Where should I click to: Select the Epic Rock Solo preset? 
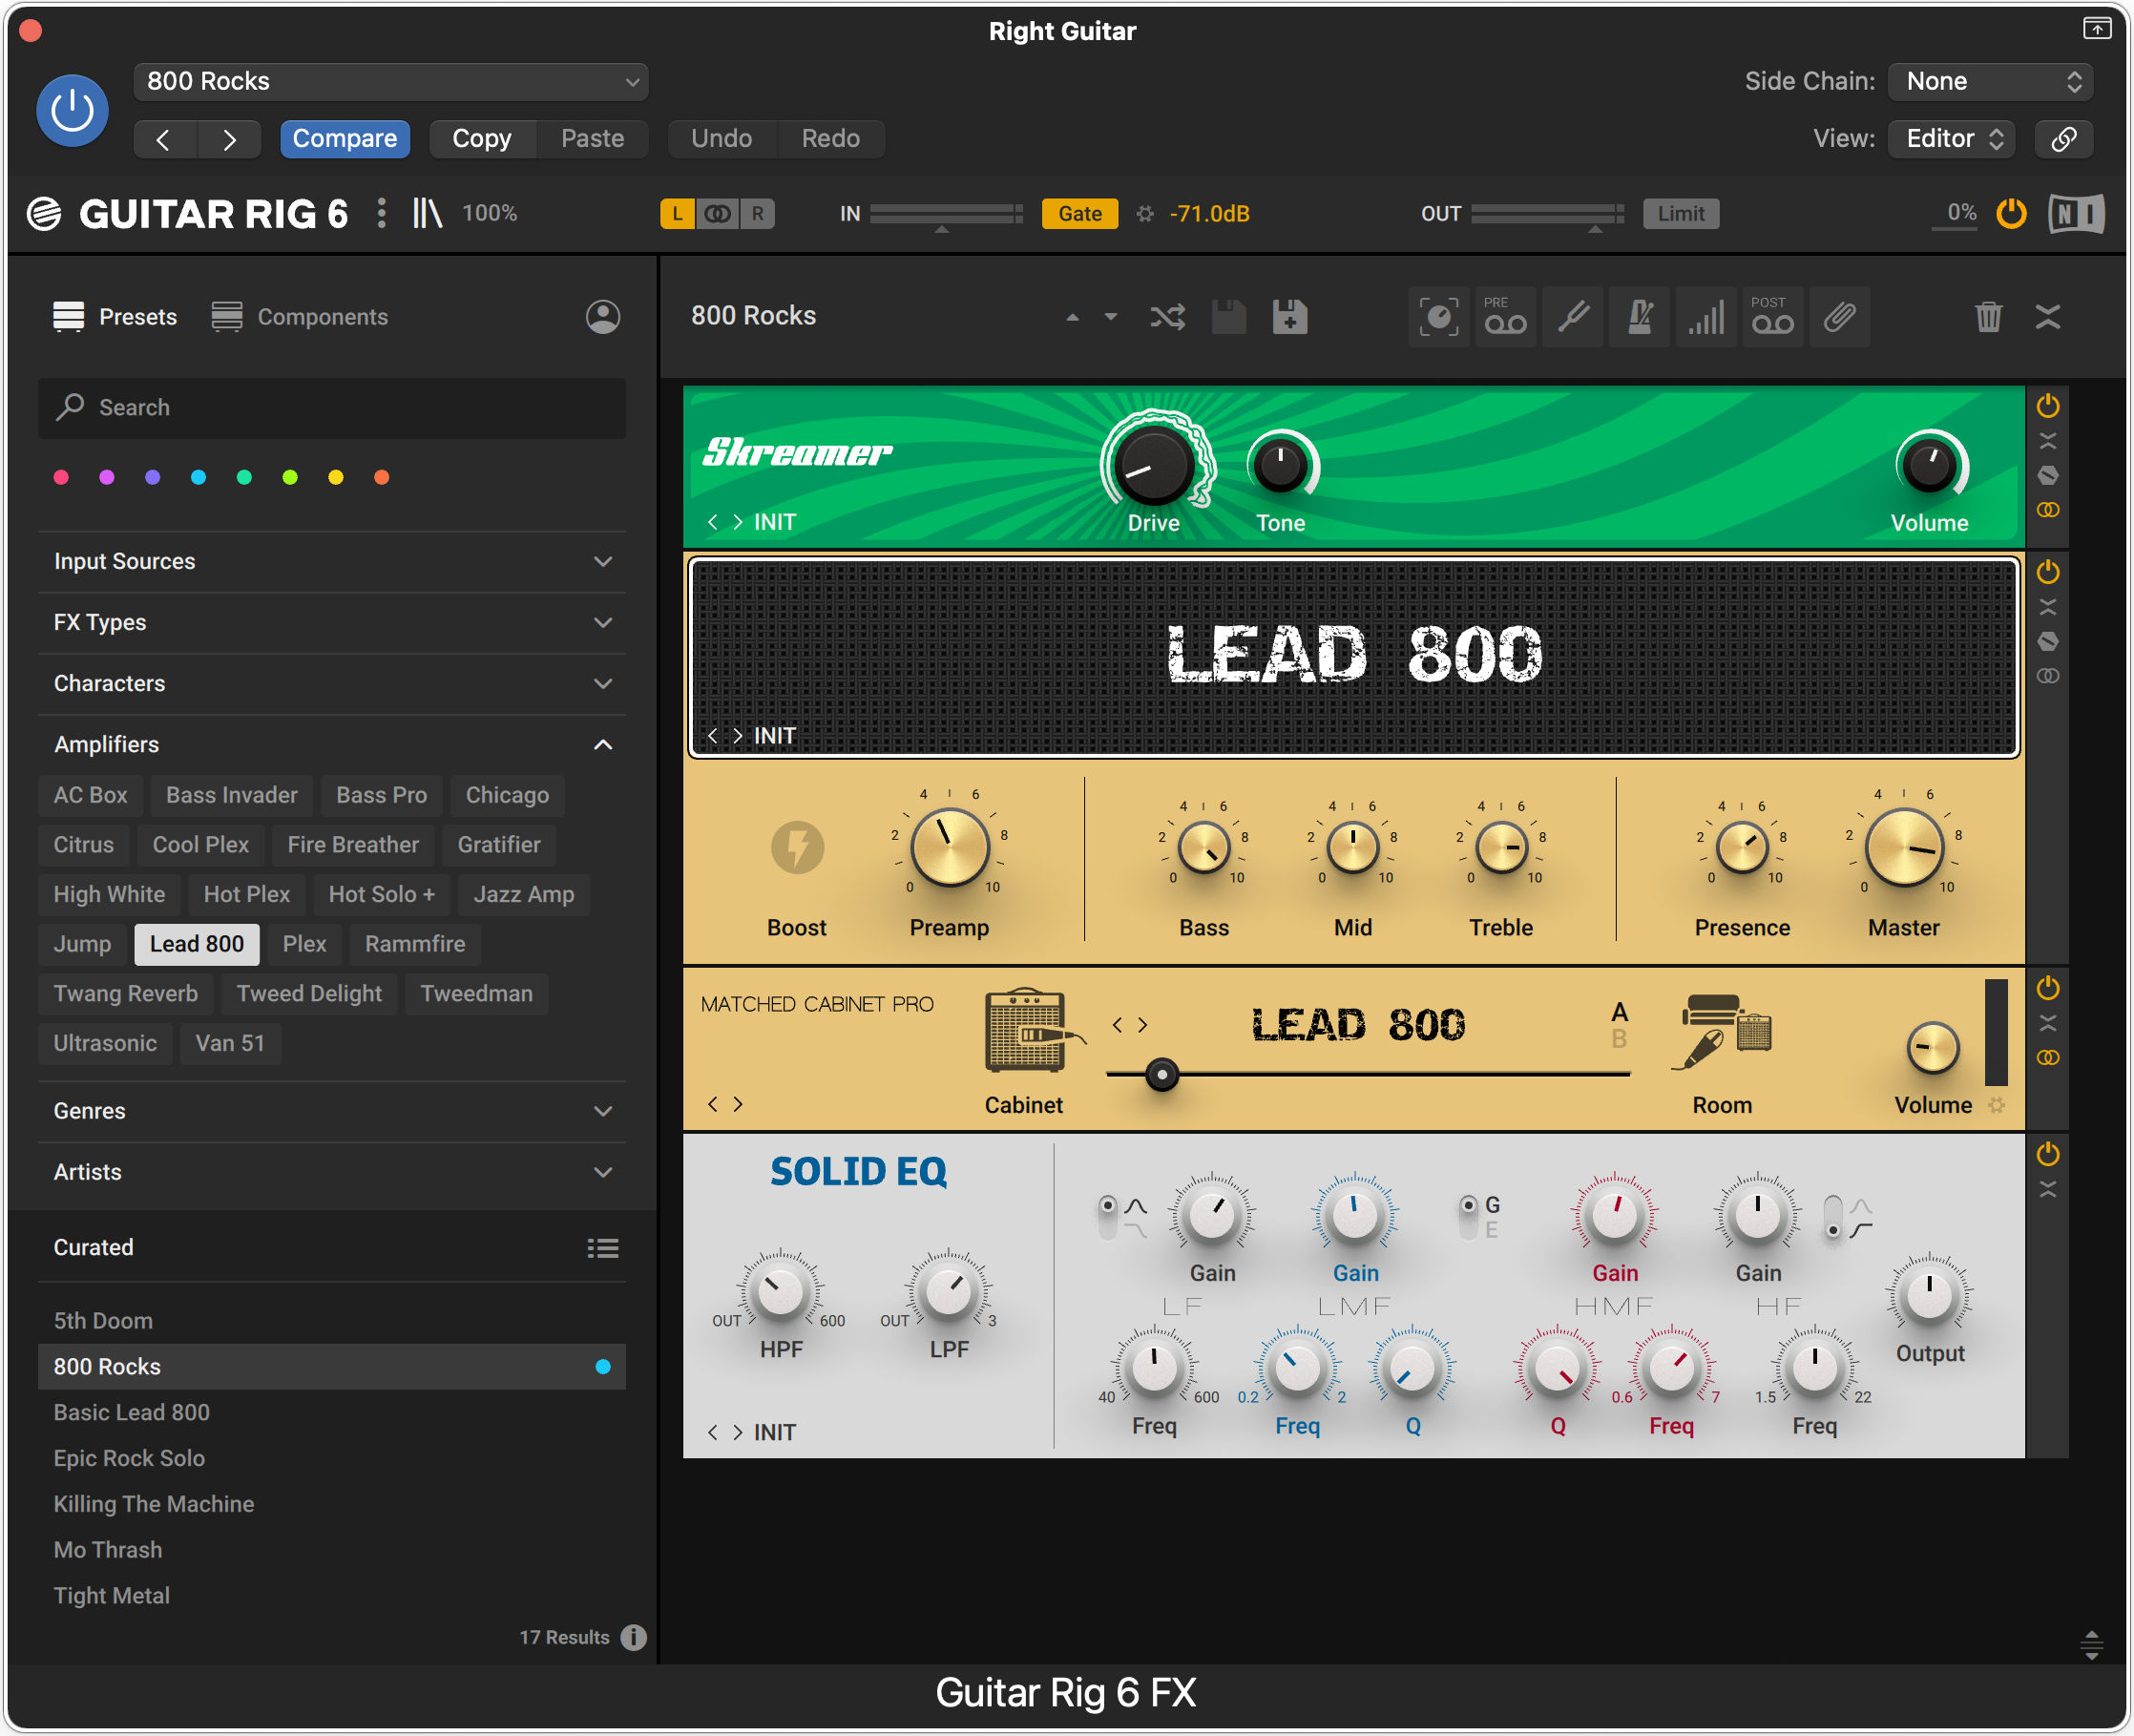tap(332, 1459)
